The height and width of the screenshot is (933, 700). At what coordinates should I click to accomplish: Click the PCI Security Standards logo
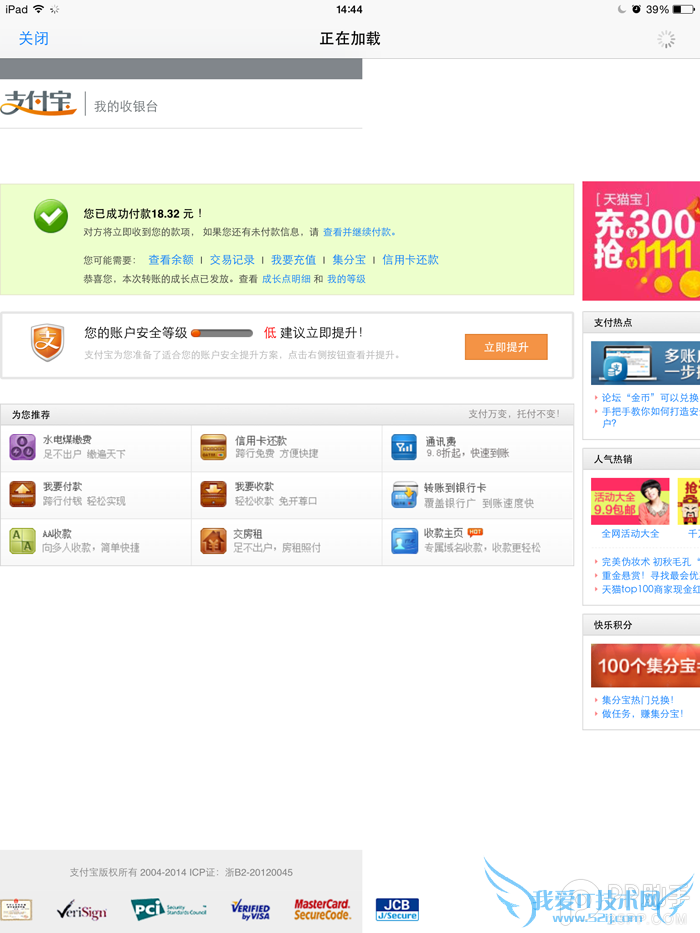tap(169, 909)
